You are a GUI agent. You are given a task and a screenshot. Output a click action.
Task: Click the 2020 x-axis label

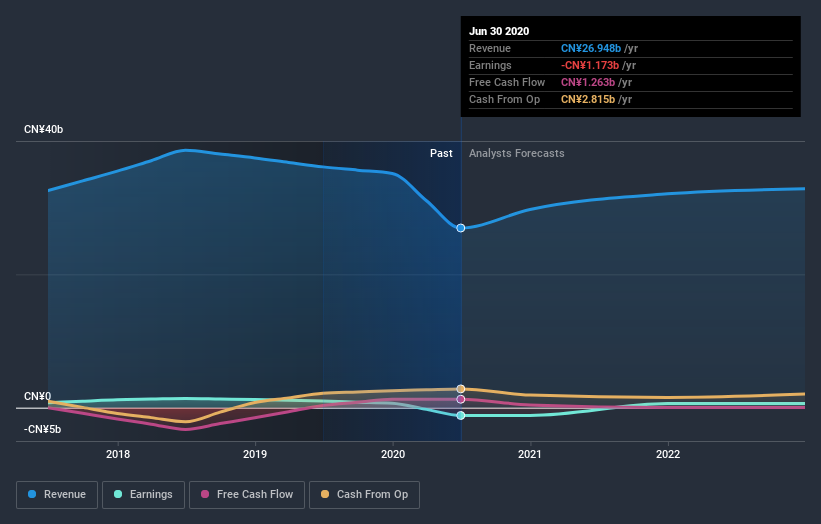pyautogui.click(x=393, y=454)
